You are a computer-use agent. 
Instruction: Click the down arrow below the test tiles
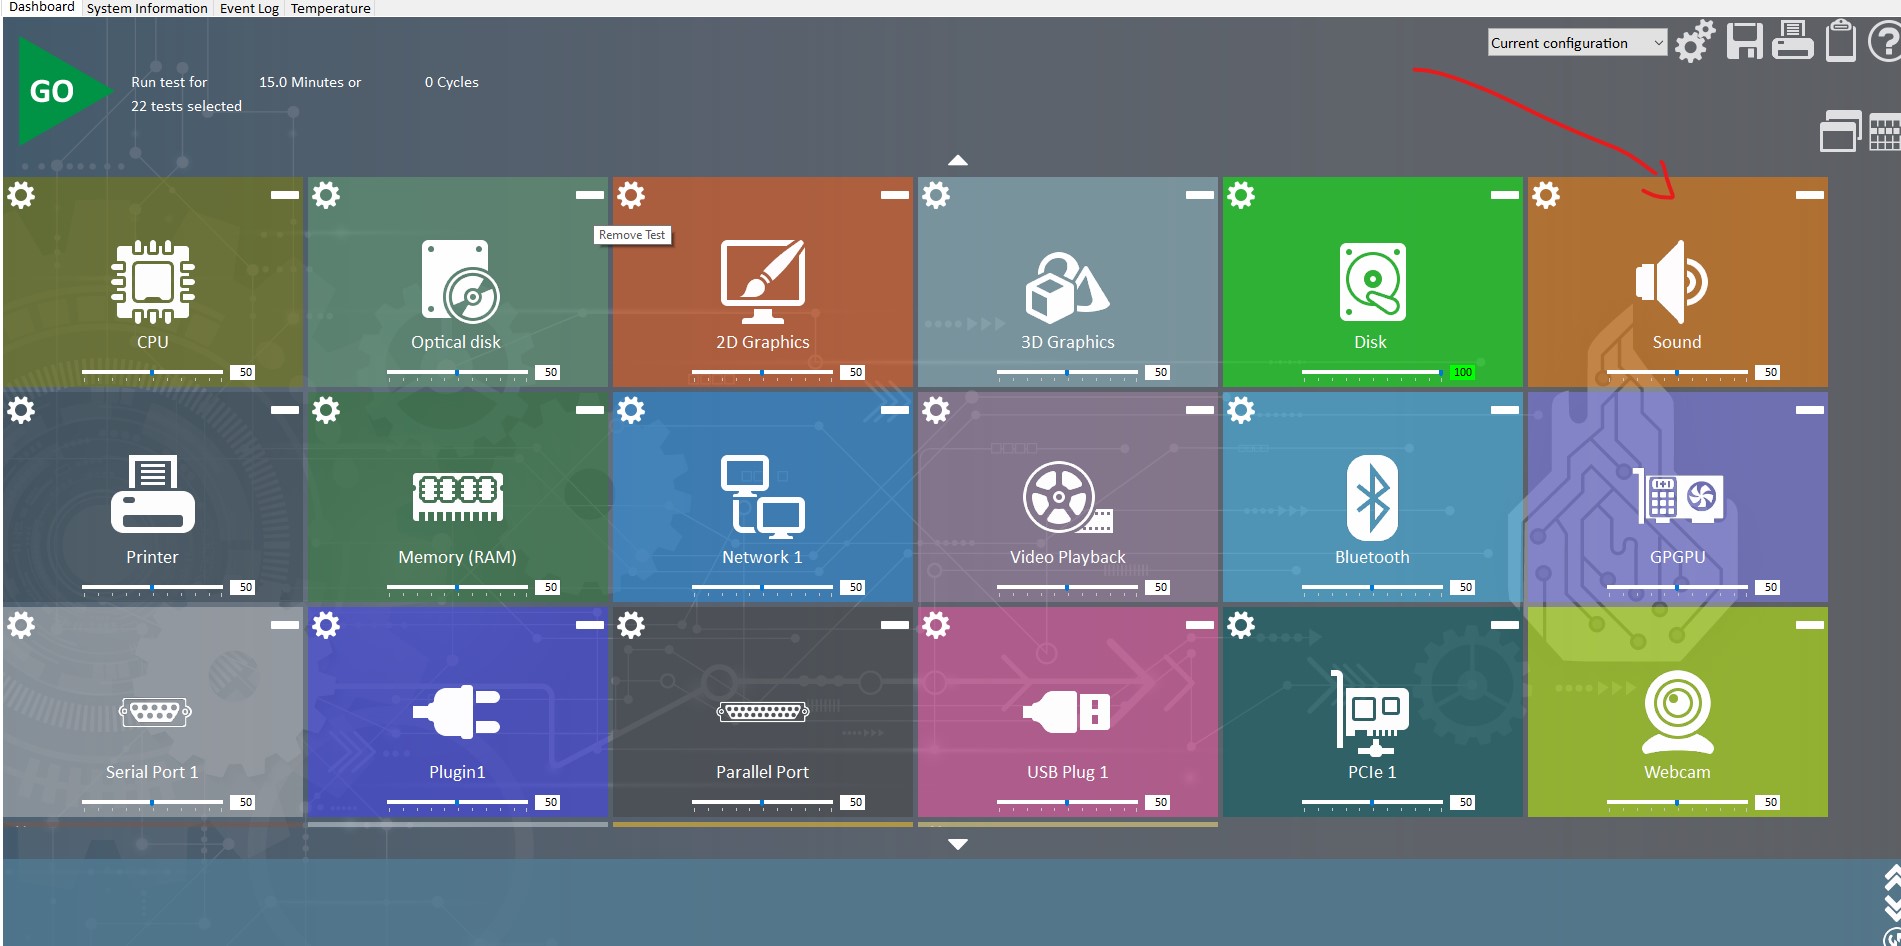coord(958,845)
